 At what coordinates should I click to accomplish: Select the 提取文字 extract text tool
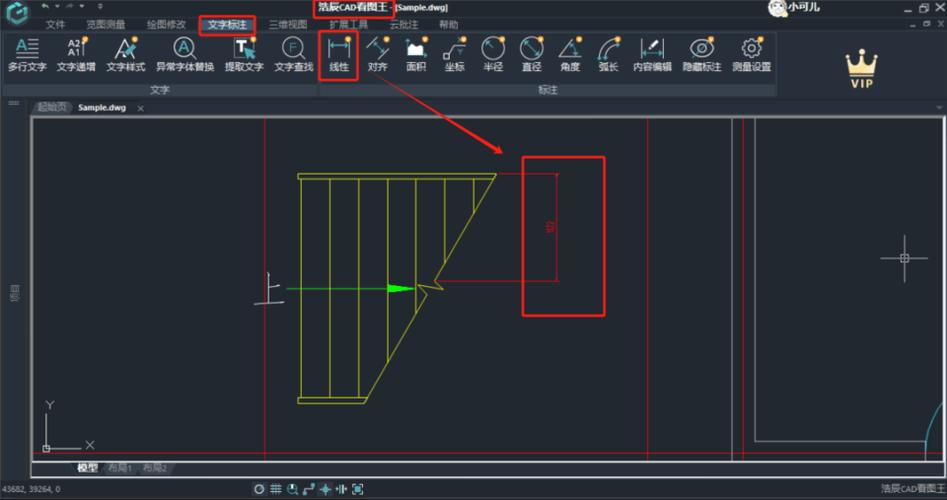[244, 56]
